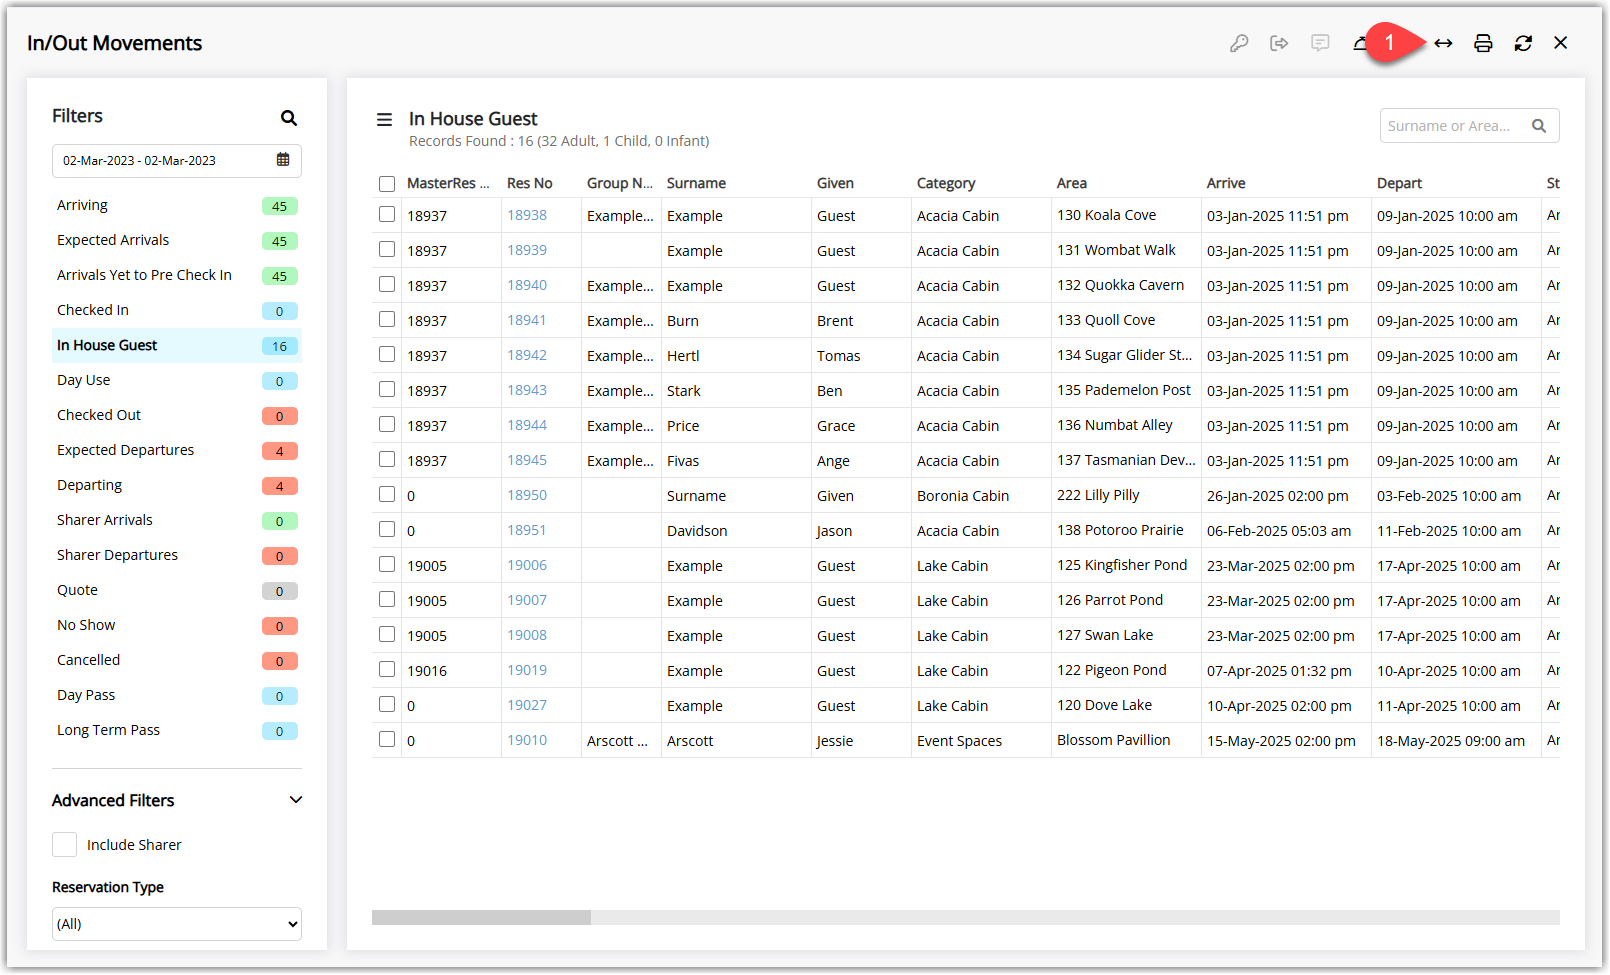Select the Sharer Arrivals filter
Screen dimensions: 1610x975
tap(177, 520)
